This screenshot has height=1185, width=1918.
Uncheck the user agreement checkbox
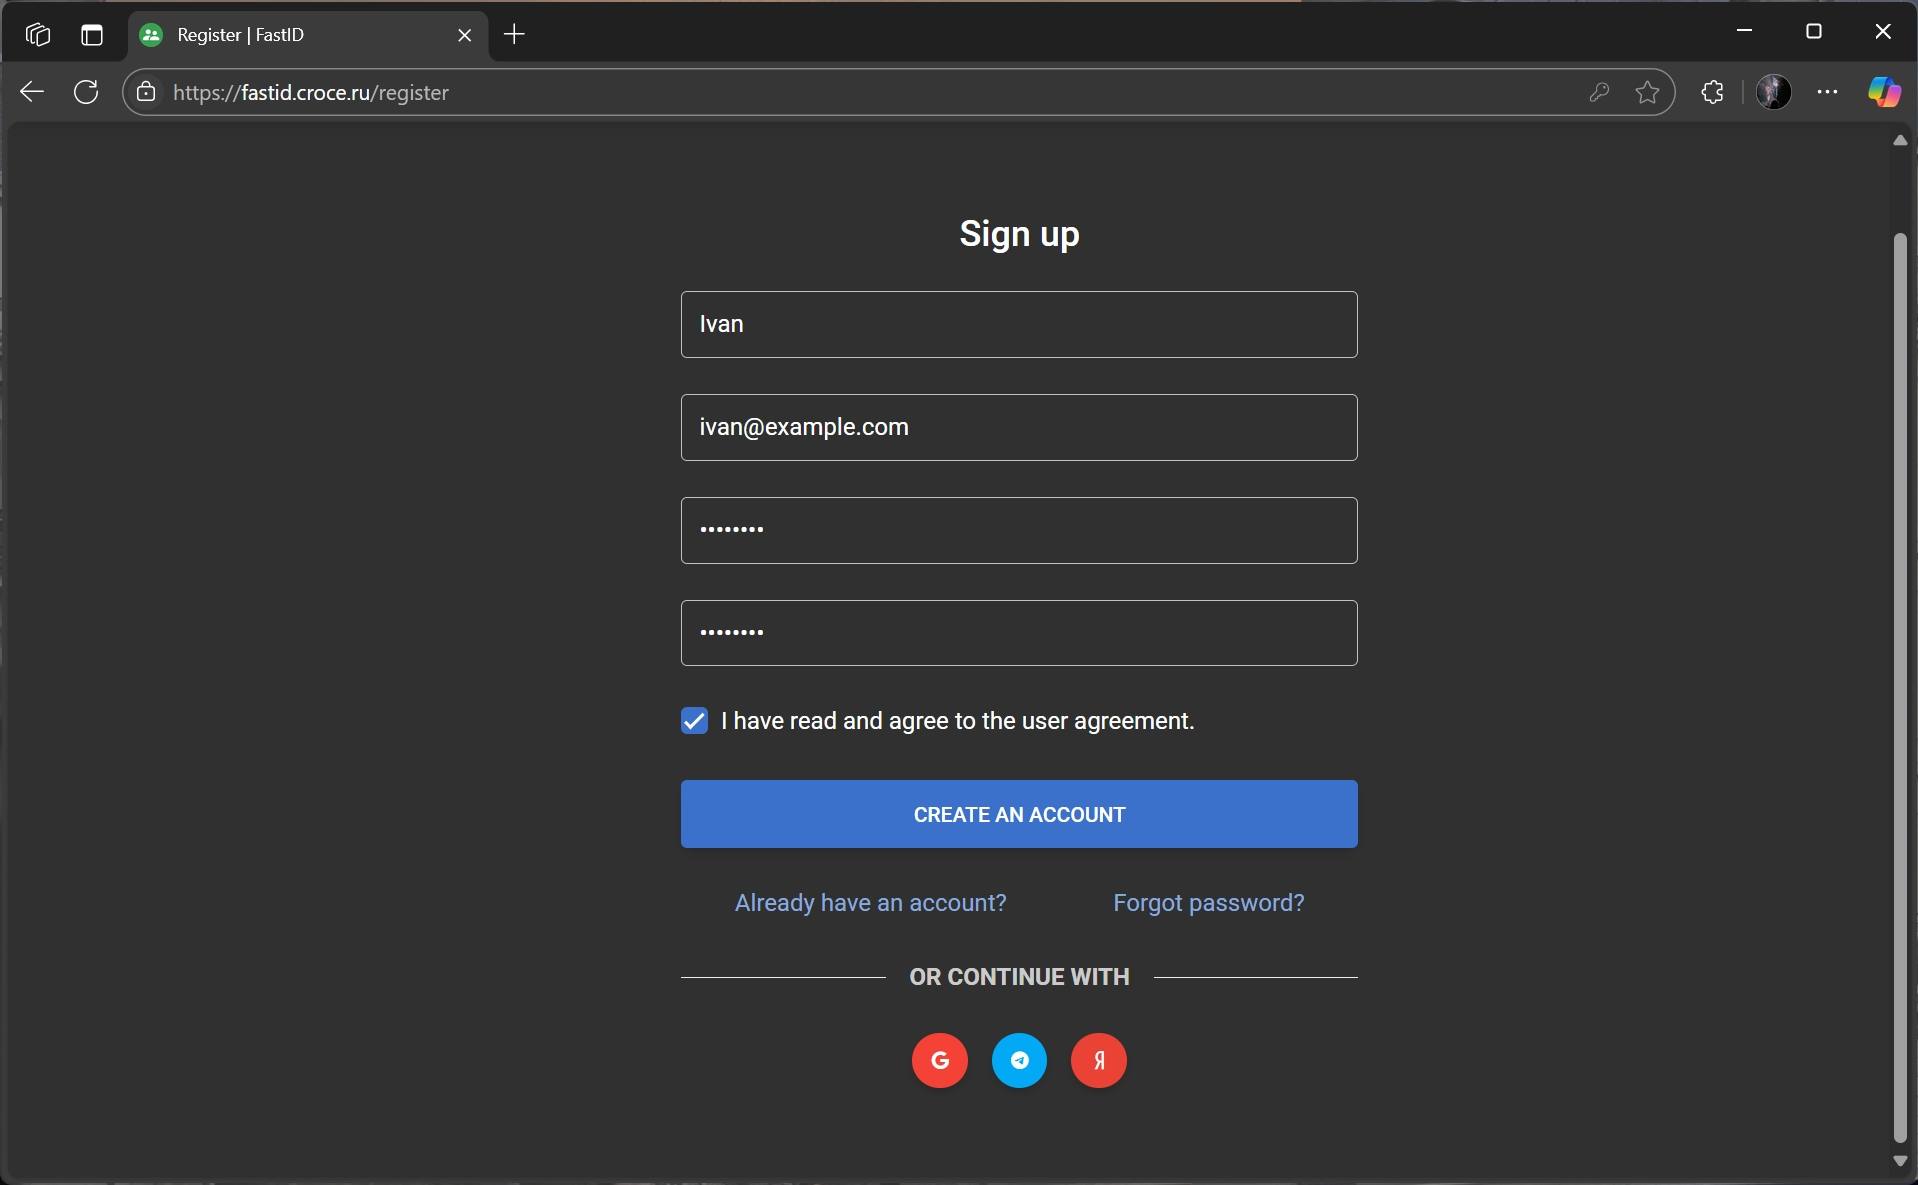(694, 721)
